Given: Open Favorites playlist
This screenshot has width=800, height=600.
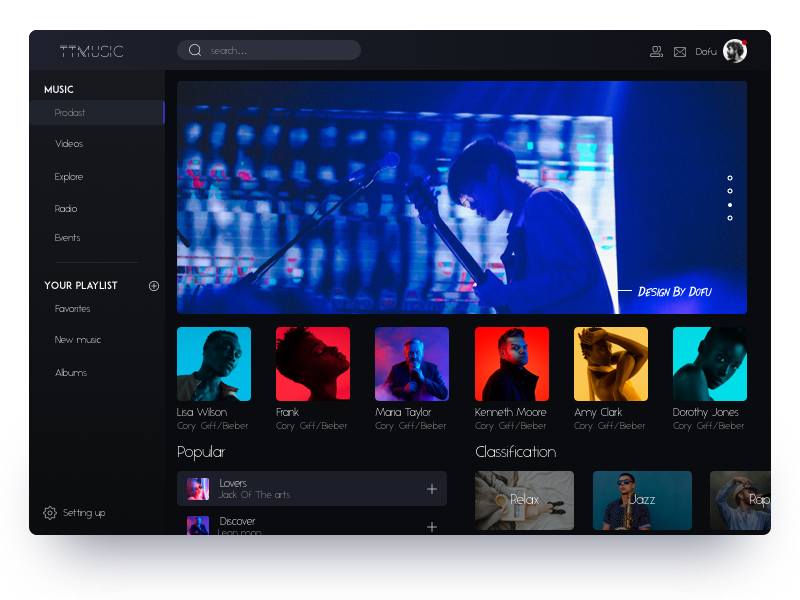Looking at the screenshot, I should (x=72, y=309).
